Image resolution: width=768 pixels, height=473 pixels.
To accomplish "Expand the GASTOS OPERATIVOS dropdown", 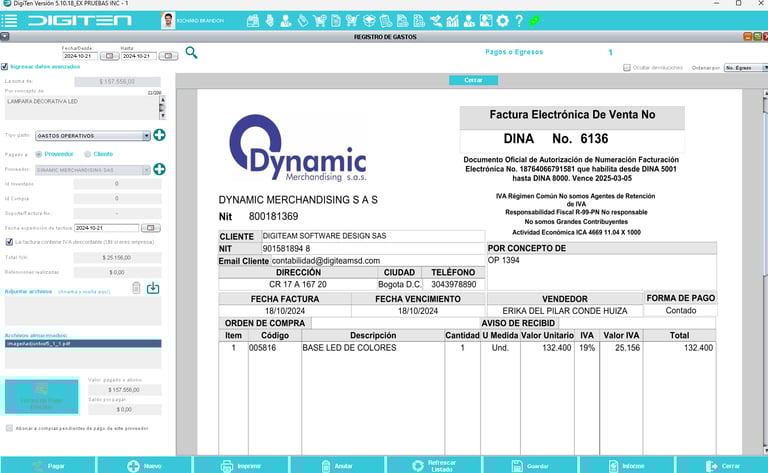I will (x=146, y=136).
